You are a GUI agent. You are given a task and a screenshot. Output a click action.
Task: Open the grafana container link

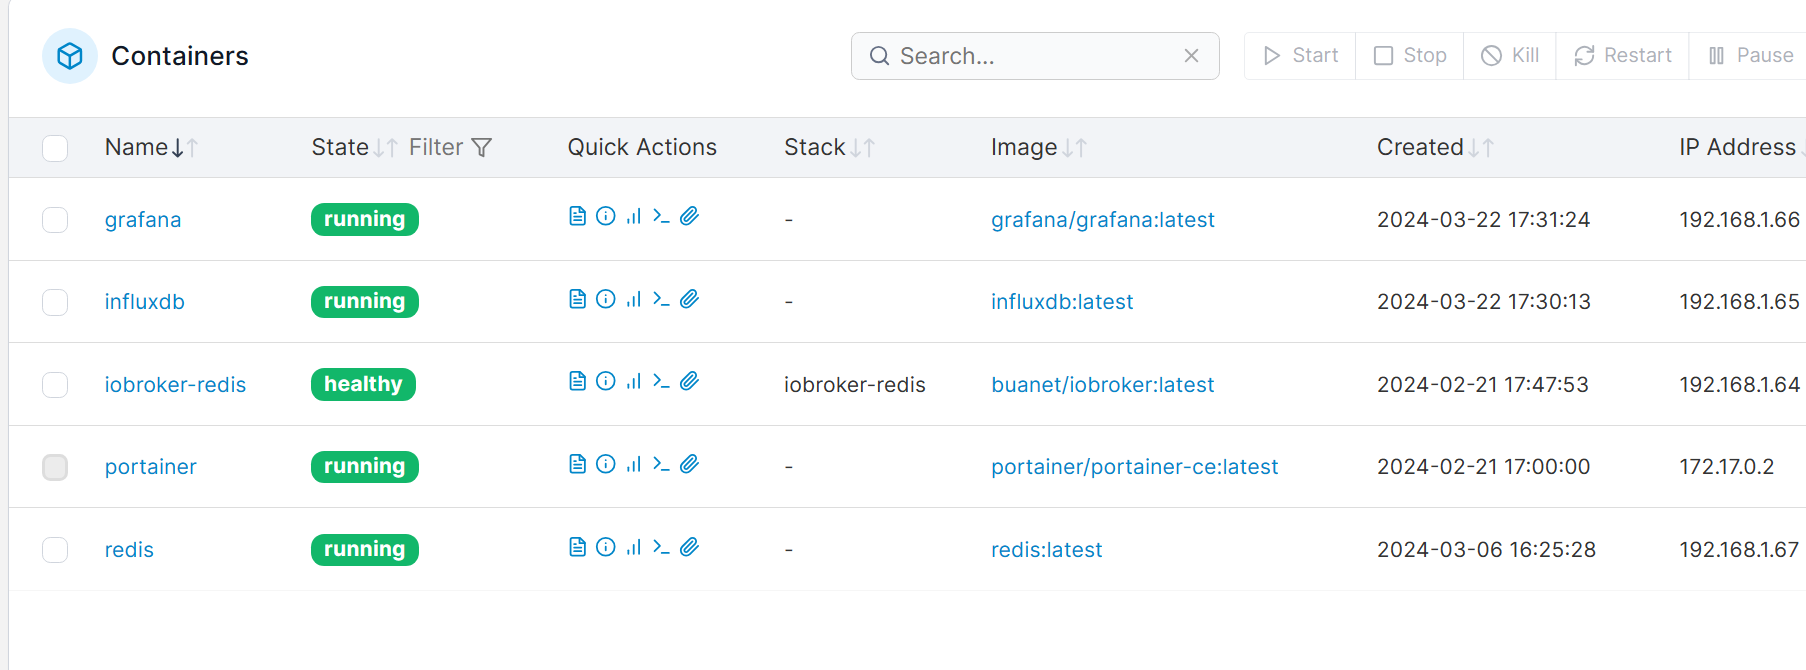143,220
